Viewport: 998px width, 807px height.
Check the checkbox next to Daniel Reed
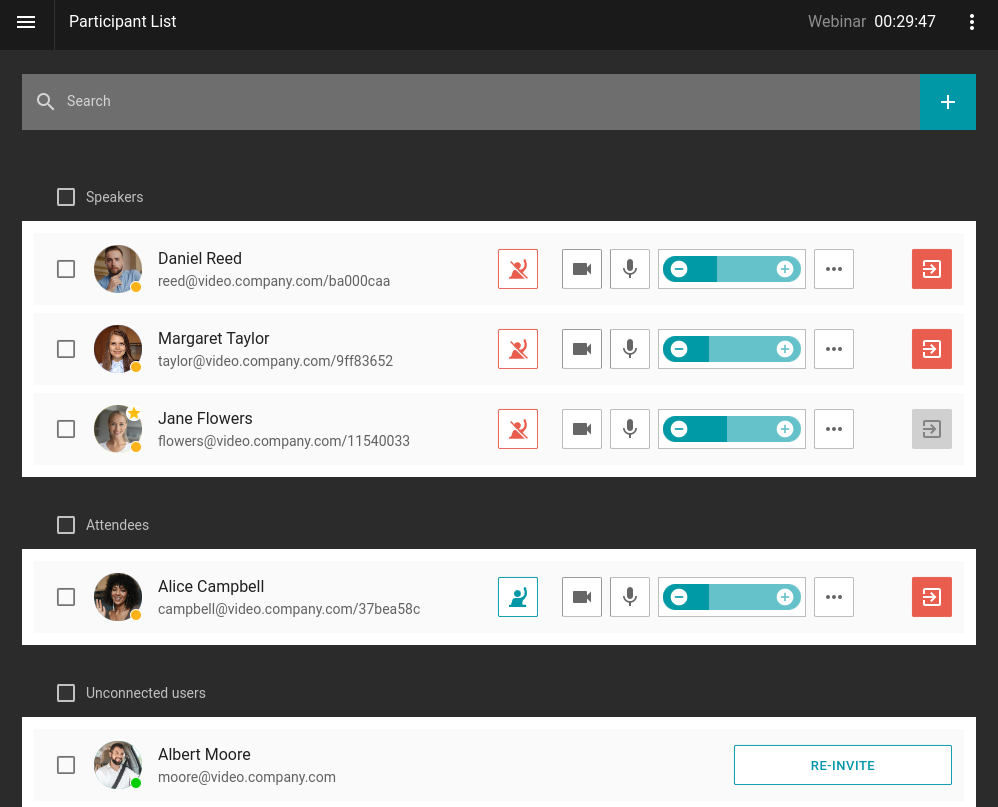[x=66, y=269]
